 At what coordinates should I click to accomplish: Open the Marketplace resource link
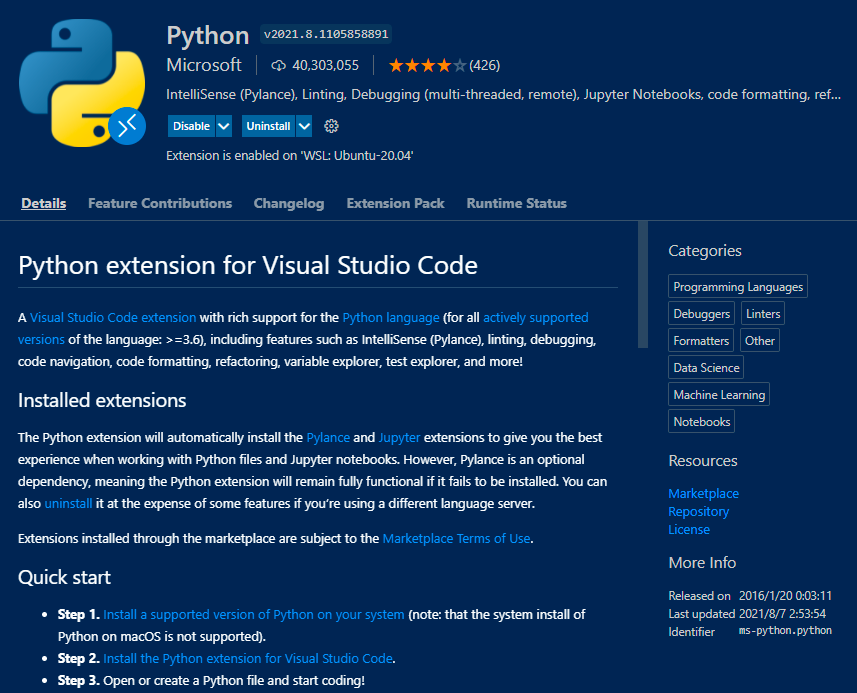pyautogui.click(x=703, y=493)
